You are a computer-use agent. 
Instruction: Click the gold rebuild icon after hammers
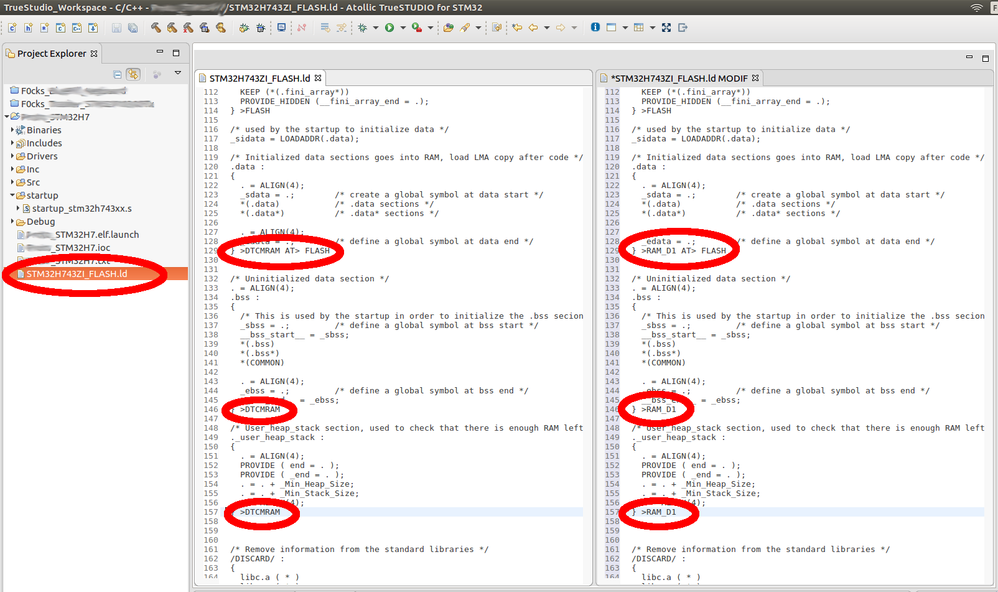pyautogui.click(x=221, y=28)
